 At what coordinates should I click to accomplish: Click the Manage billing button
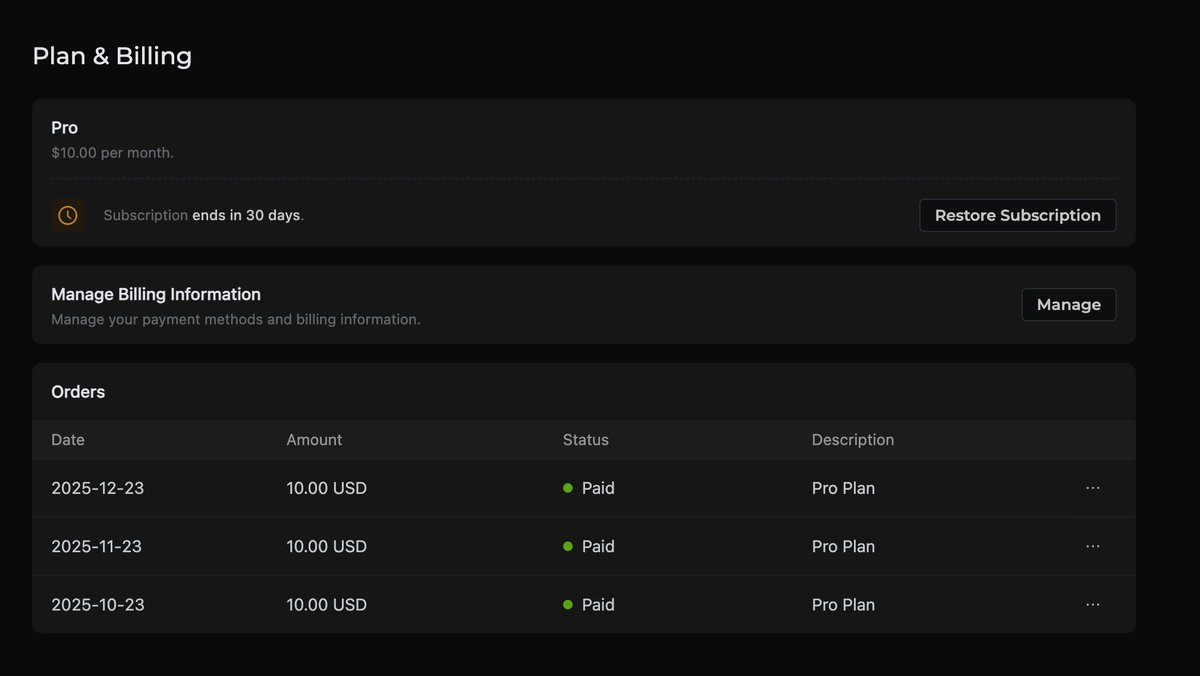coord(1069,305)
